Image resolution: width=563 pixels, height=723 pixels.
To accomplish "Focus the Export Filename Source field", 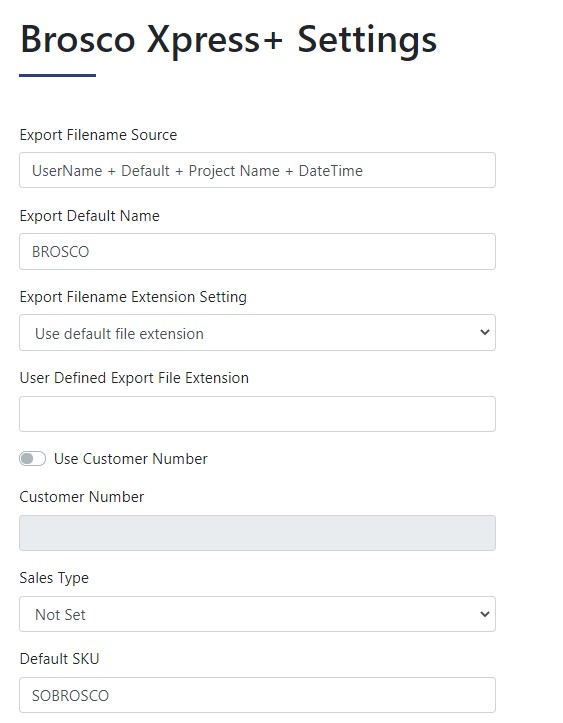I will pos(257,170).
